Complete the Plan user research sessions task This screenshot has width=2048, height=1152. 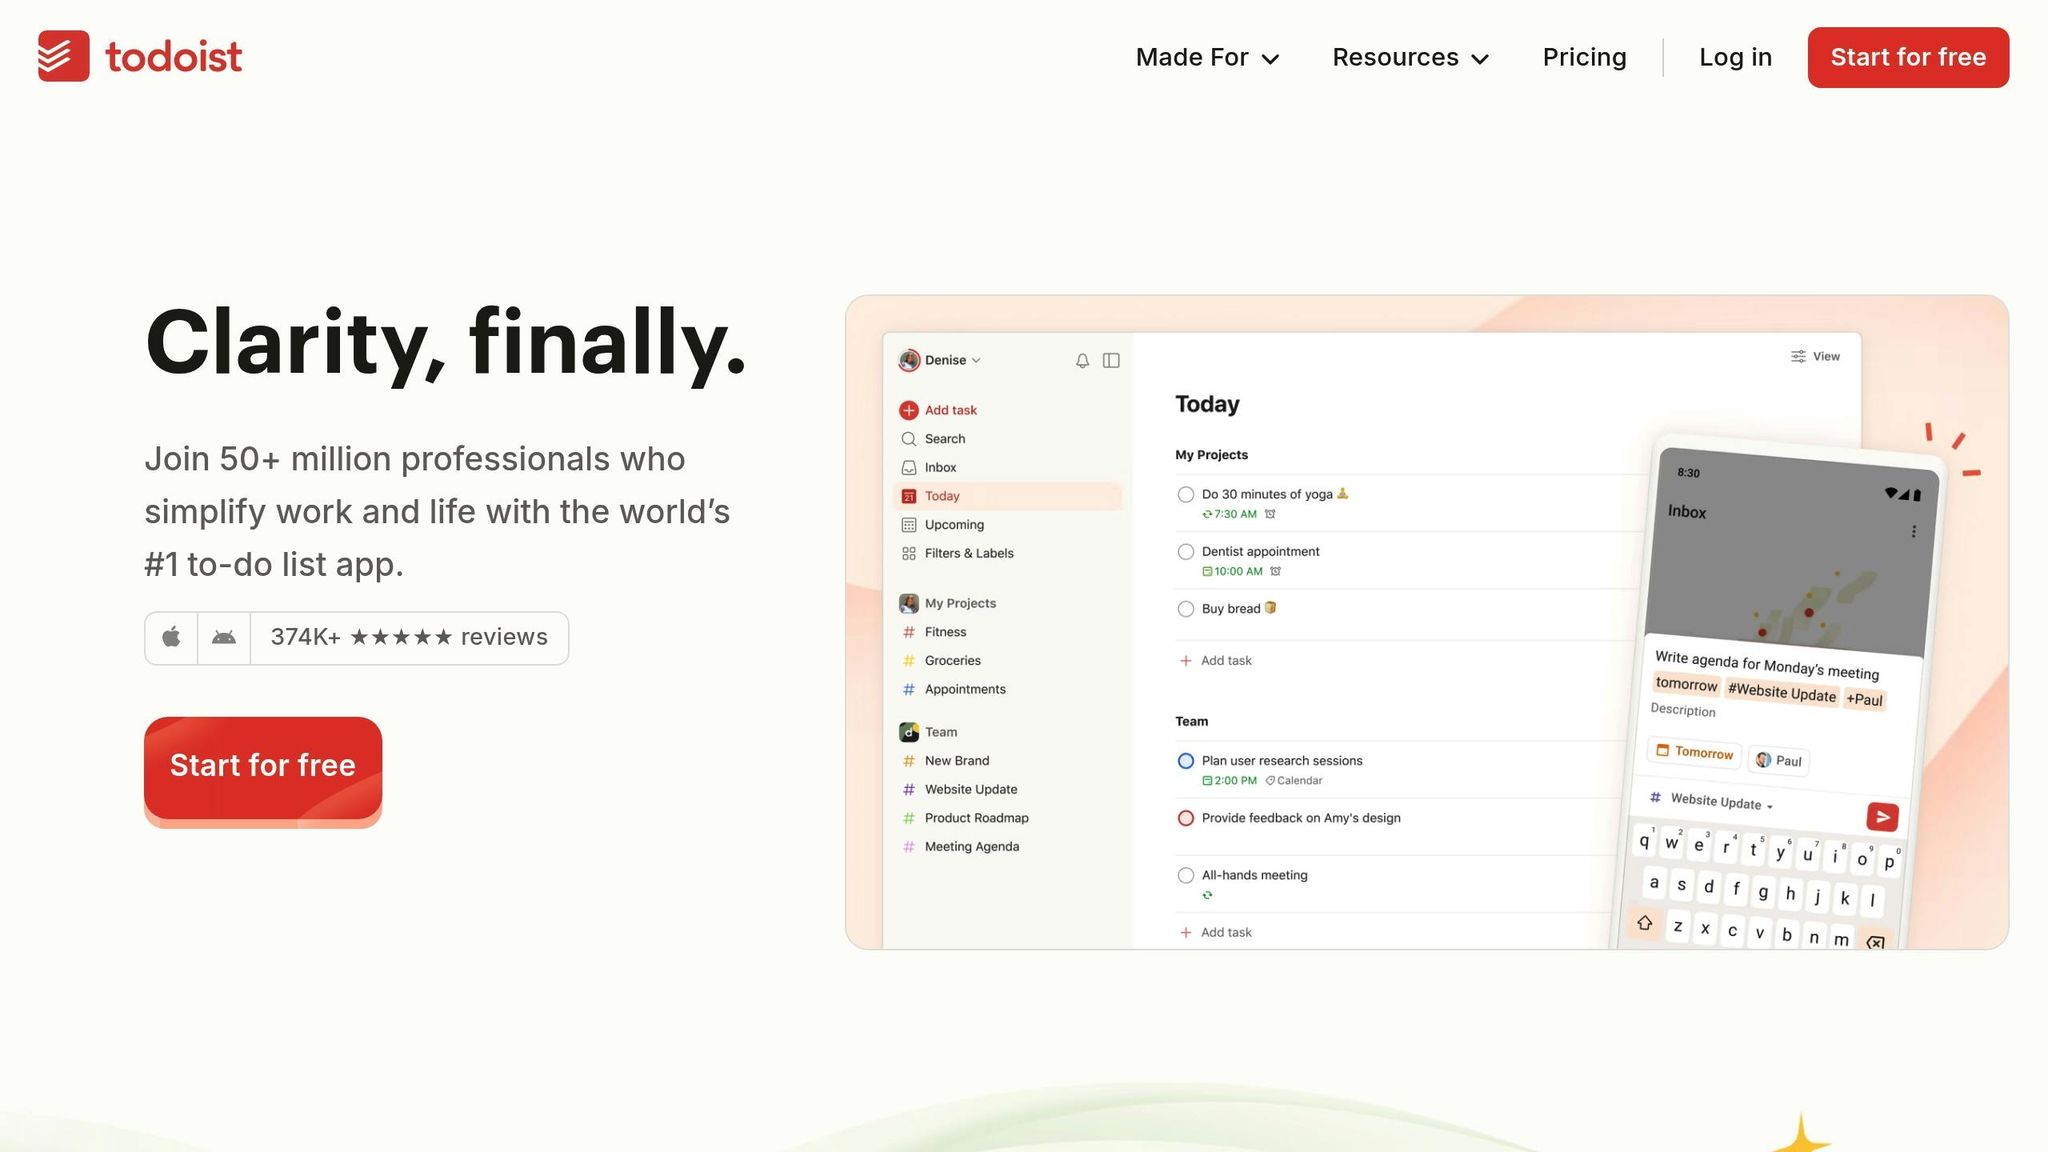[x=1185, y=760]
